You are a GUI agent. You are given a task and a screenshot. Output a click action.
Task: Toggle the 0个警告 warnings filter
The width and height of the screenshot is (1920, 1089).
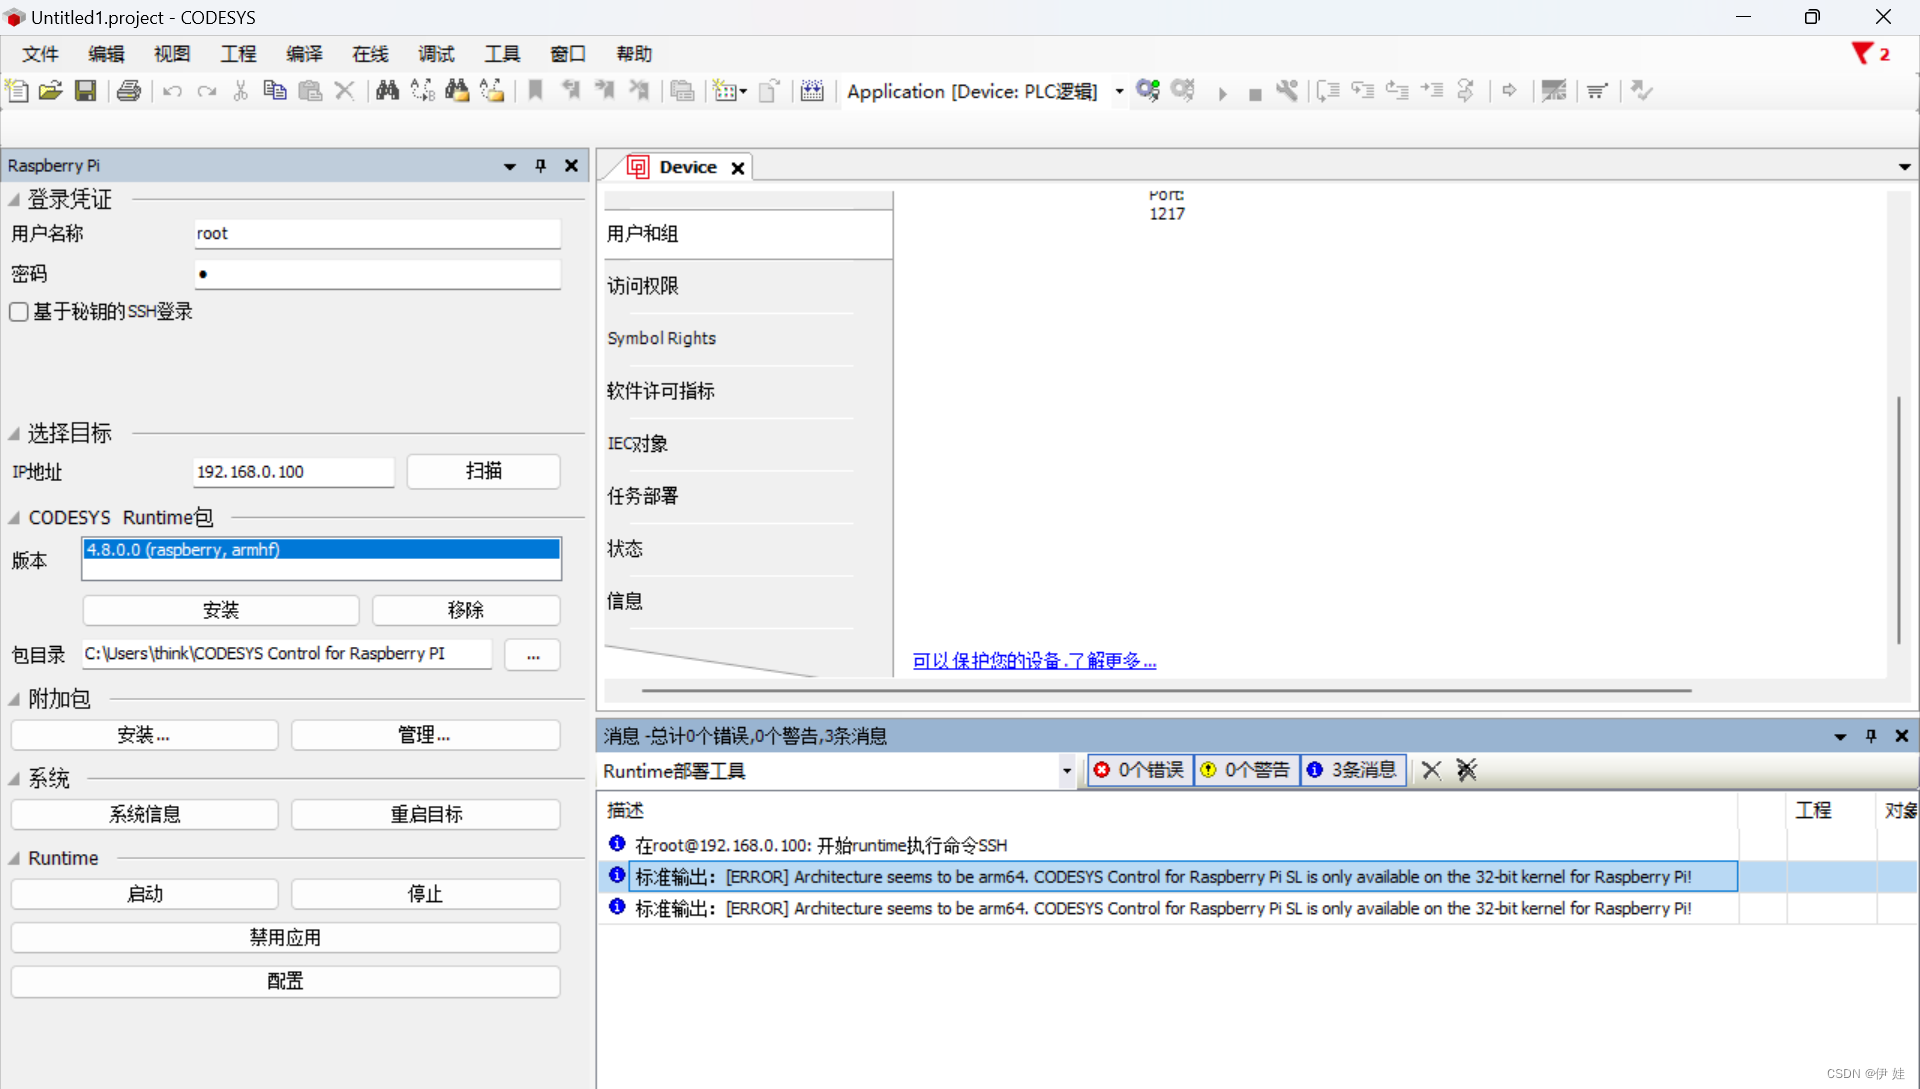click(1247, 770)
